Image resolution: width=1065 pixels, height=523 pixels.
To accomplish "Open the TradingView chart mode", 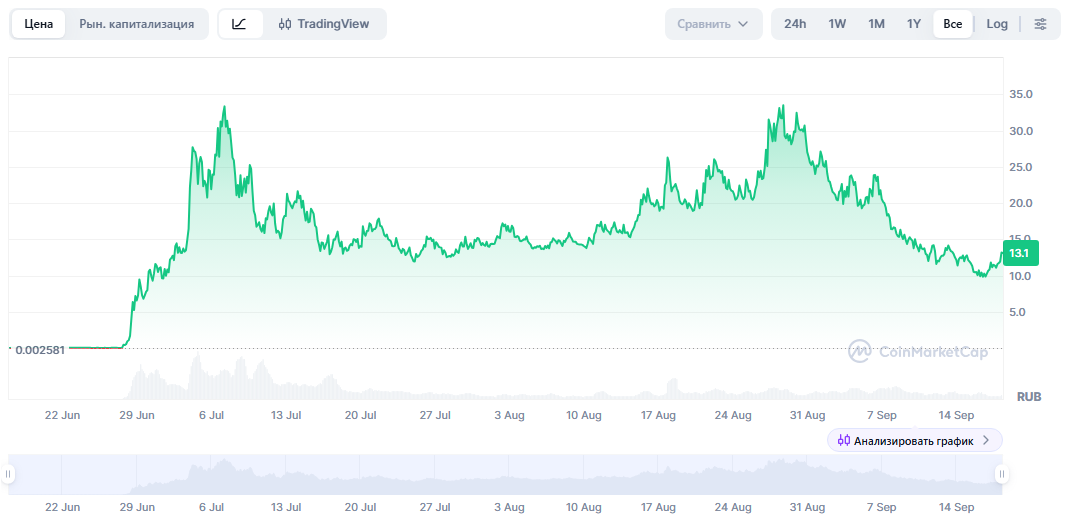I will [x=324, y=24].
